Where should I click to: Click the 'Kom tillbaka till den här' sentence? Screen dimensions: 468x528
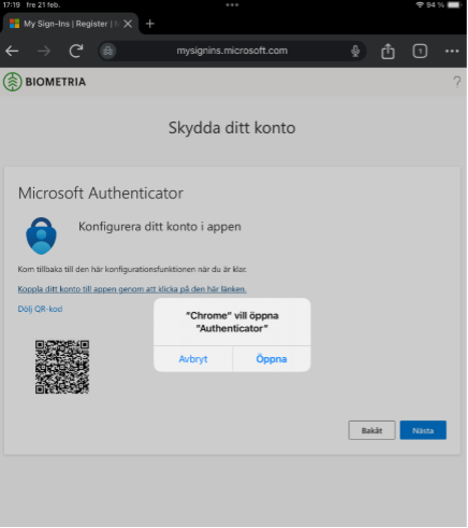coord(132,269)
